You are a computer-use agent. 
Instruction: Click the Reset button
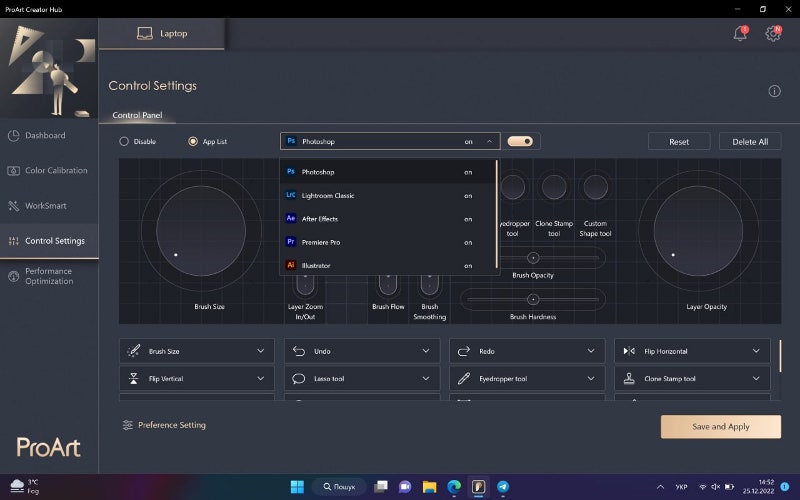pyautogui.click(x=679, y=142)
